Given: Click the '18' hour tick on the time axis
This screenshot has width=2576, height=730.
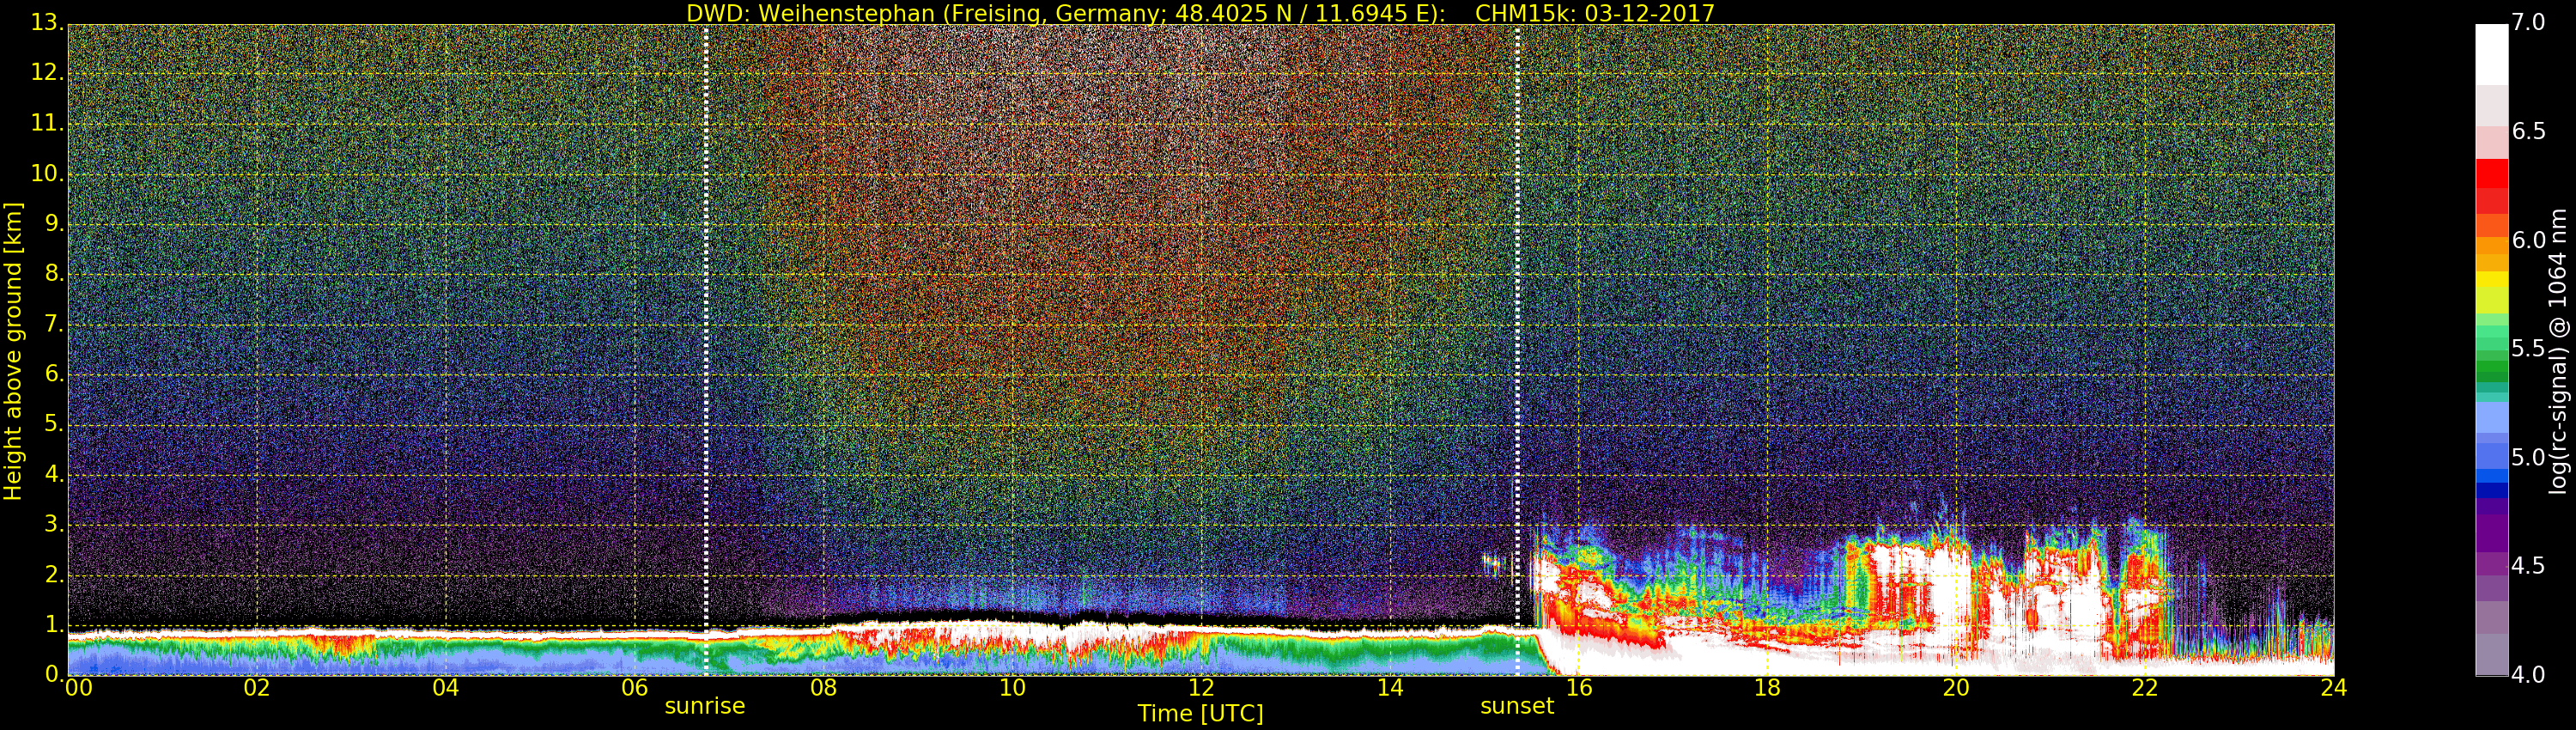Looking at the screenshot, I should coord(1767,688).
